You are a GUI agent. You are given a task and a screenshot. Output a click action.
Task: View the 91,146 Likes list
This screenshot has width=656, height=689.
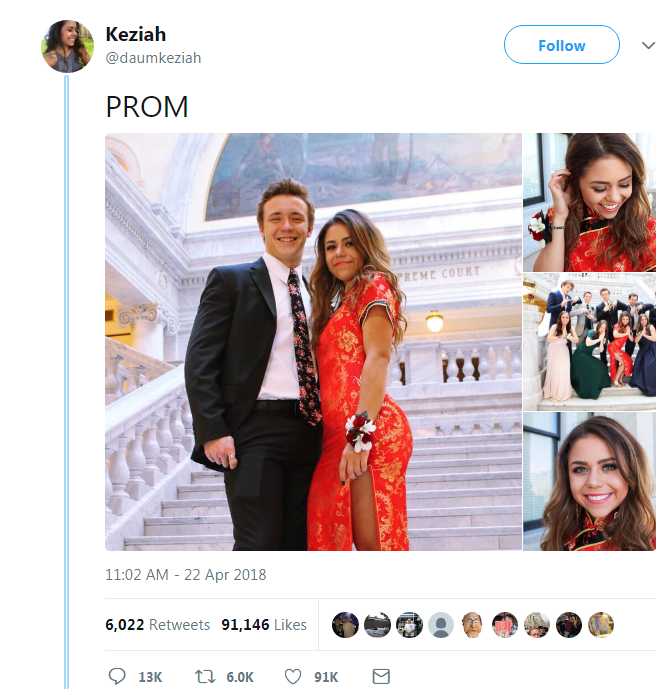click(264, 625)
